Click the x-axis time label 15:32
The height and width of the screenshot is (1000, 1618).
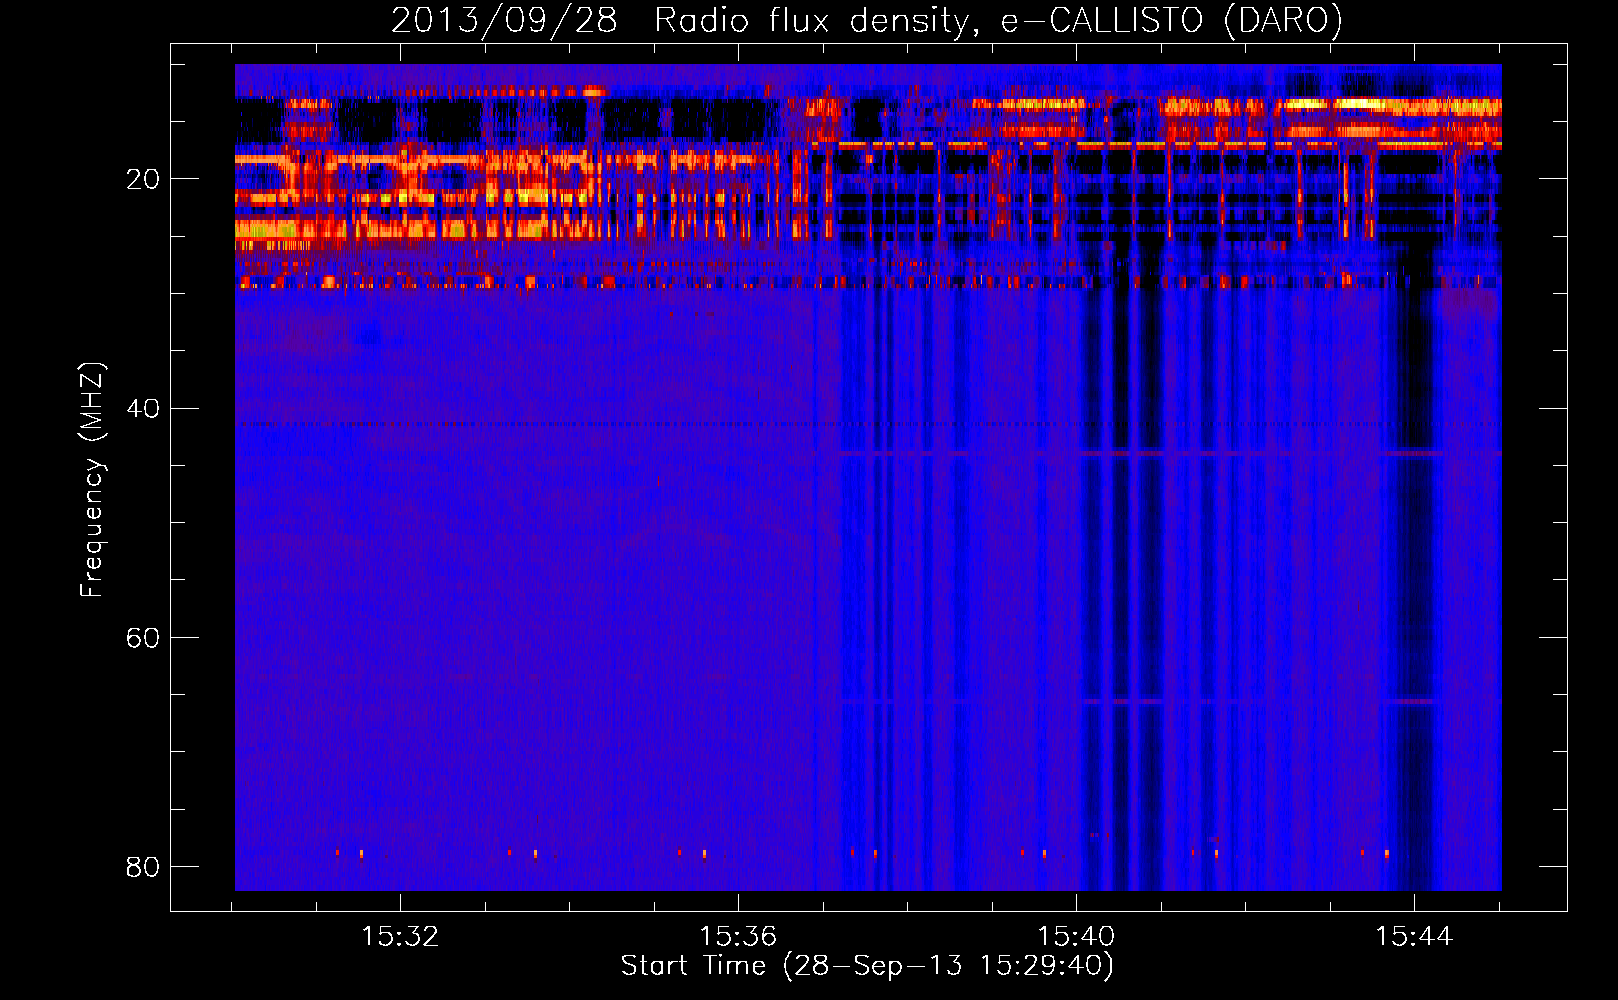point(400,937)
